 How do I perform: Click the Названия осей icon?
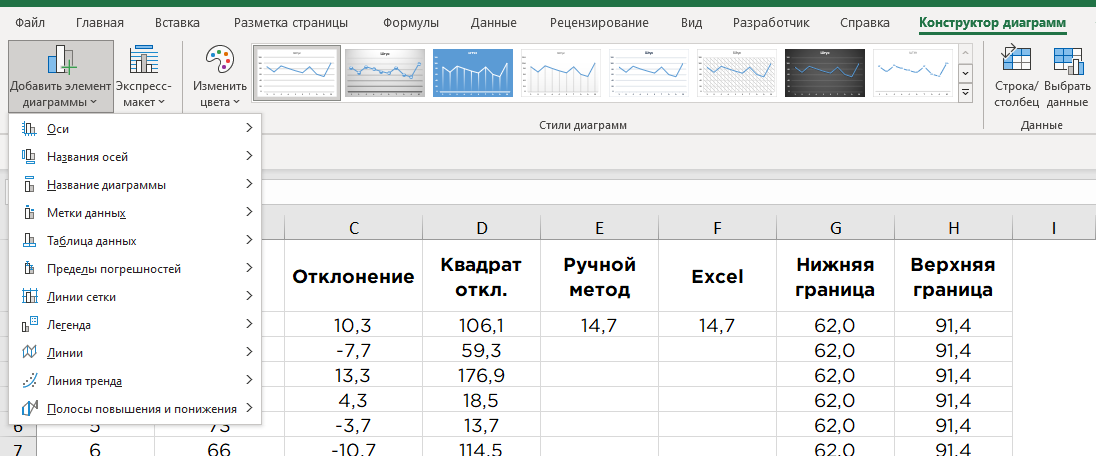29,157
